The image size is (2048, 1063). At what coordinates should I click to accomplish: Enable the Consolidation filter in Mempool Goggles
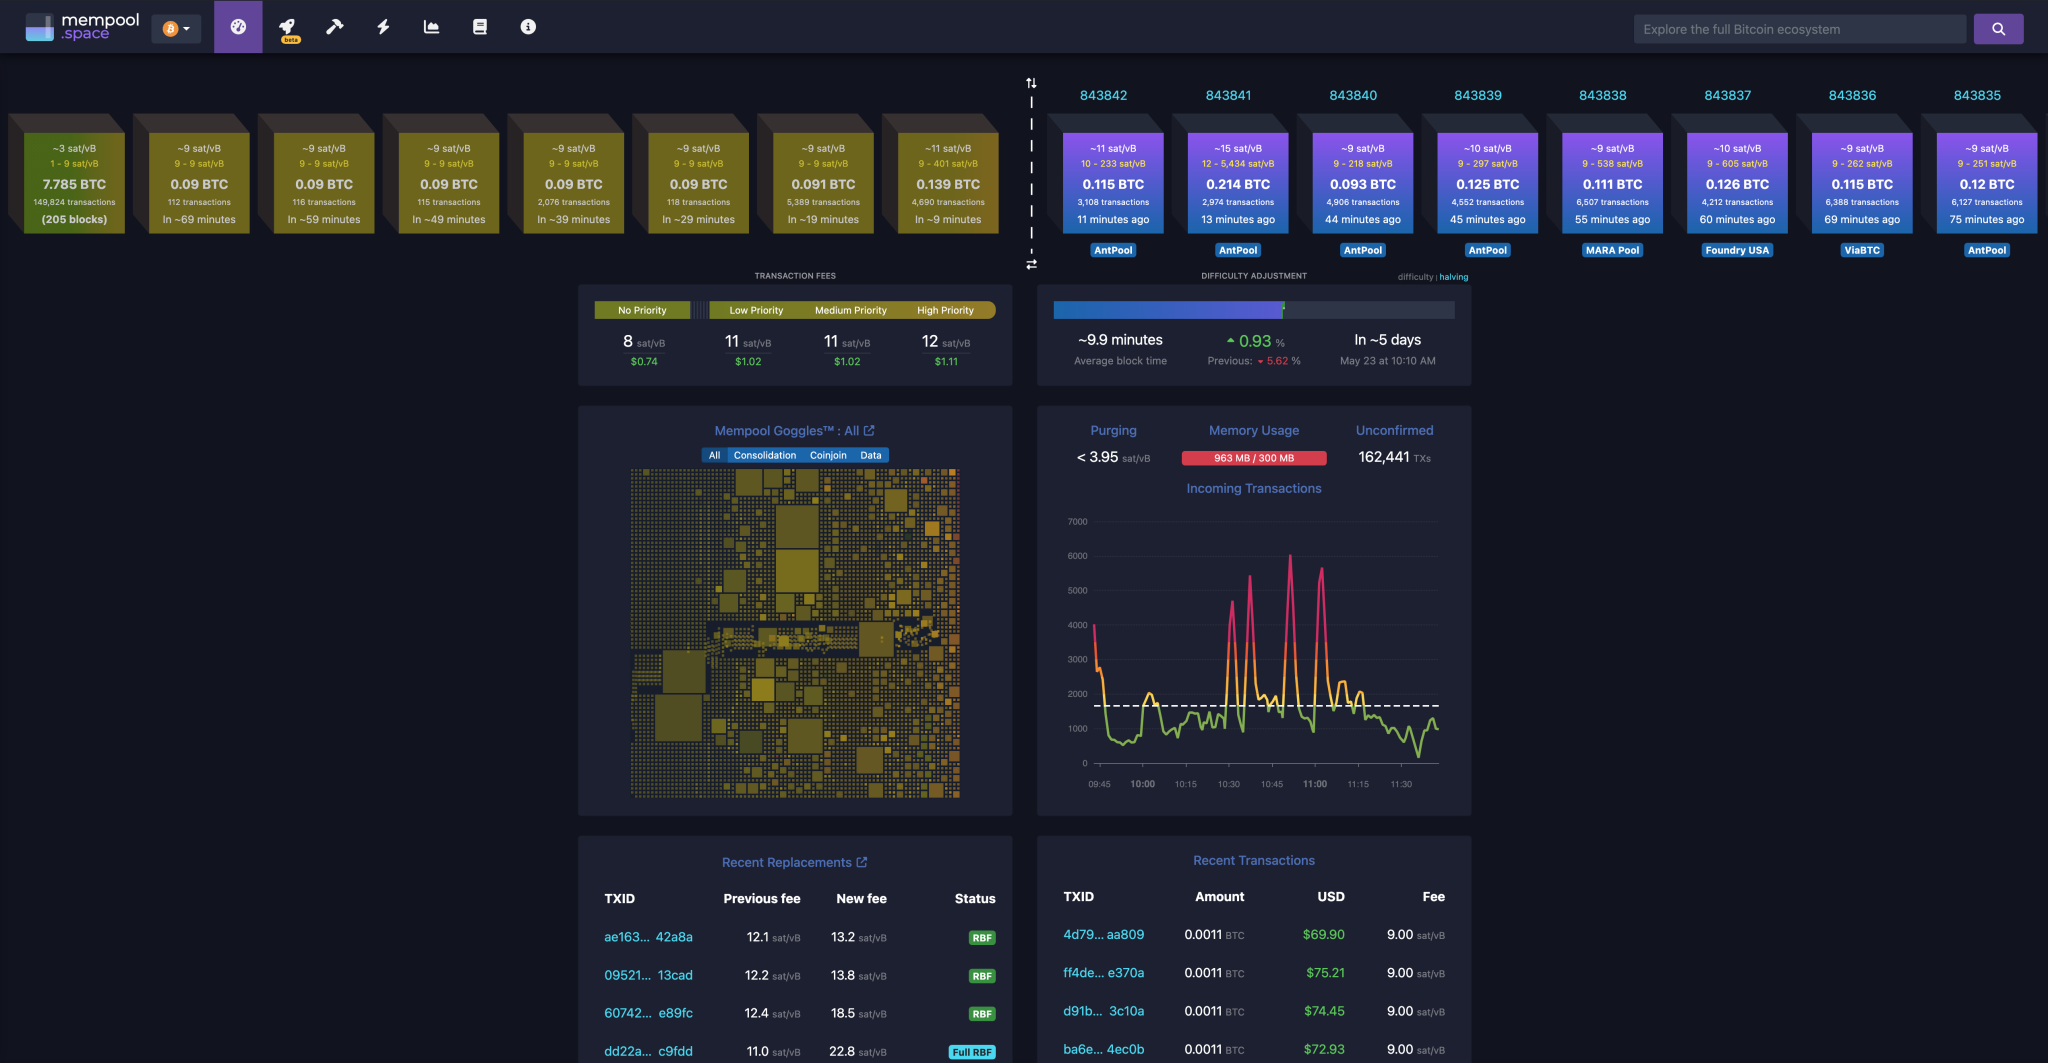point(765,455)
